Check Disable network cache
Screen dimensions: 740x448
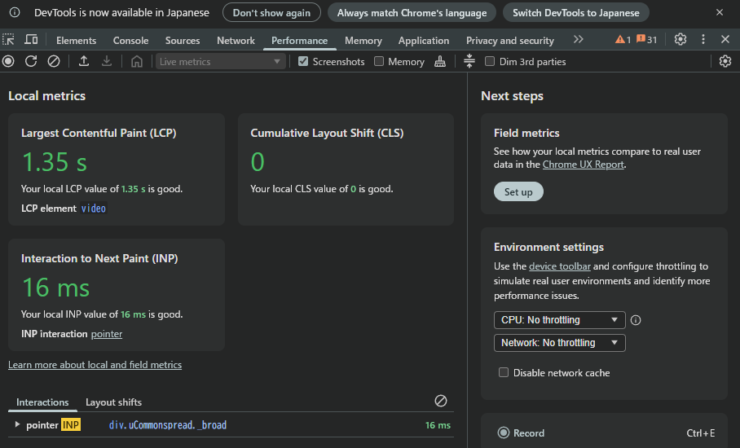504,373
